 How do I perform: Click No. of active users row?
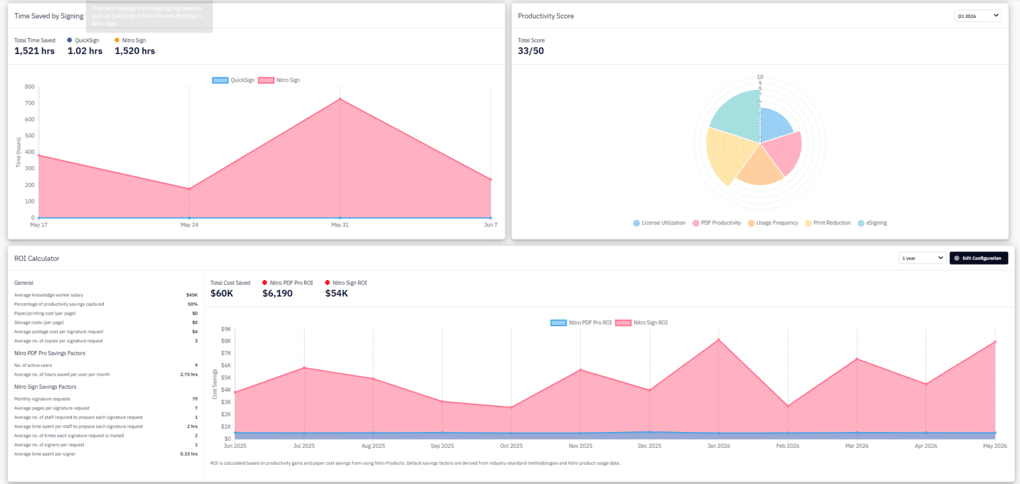point(106,365)
